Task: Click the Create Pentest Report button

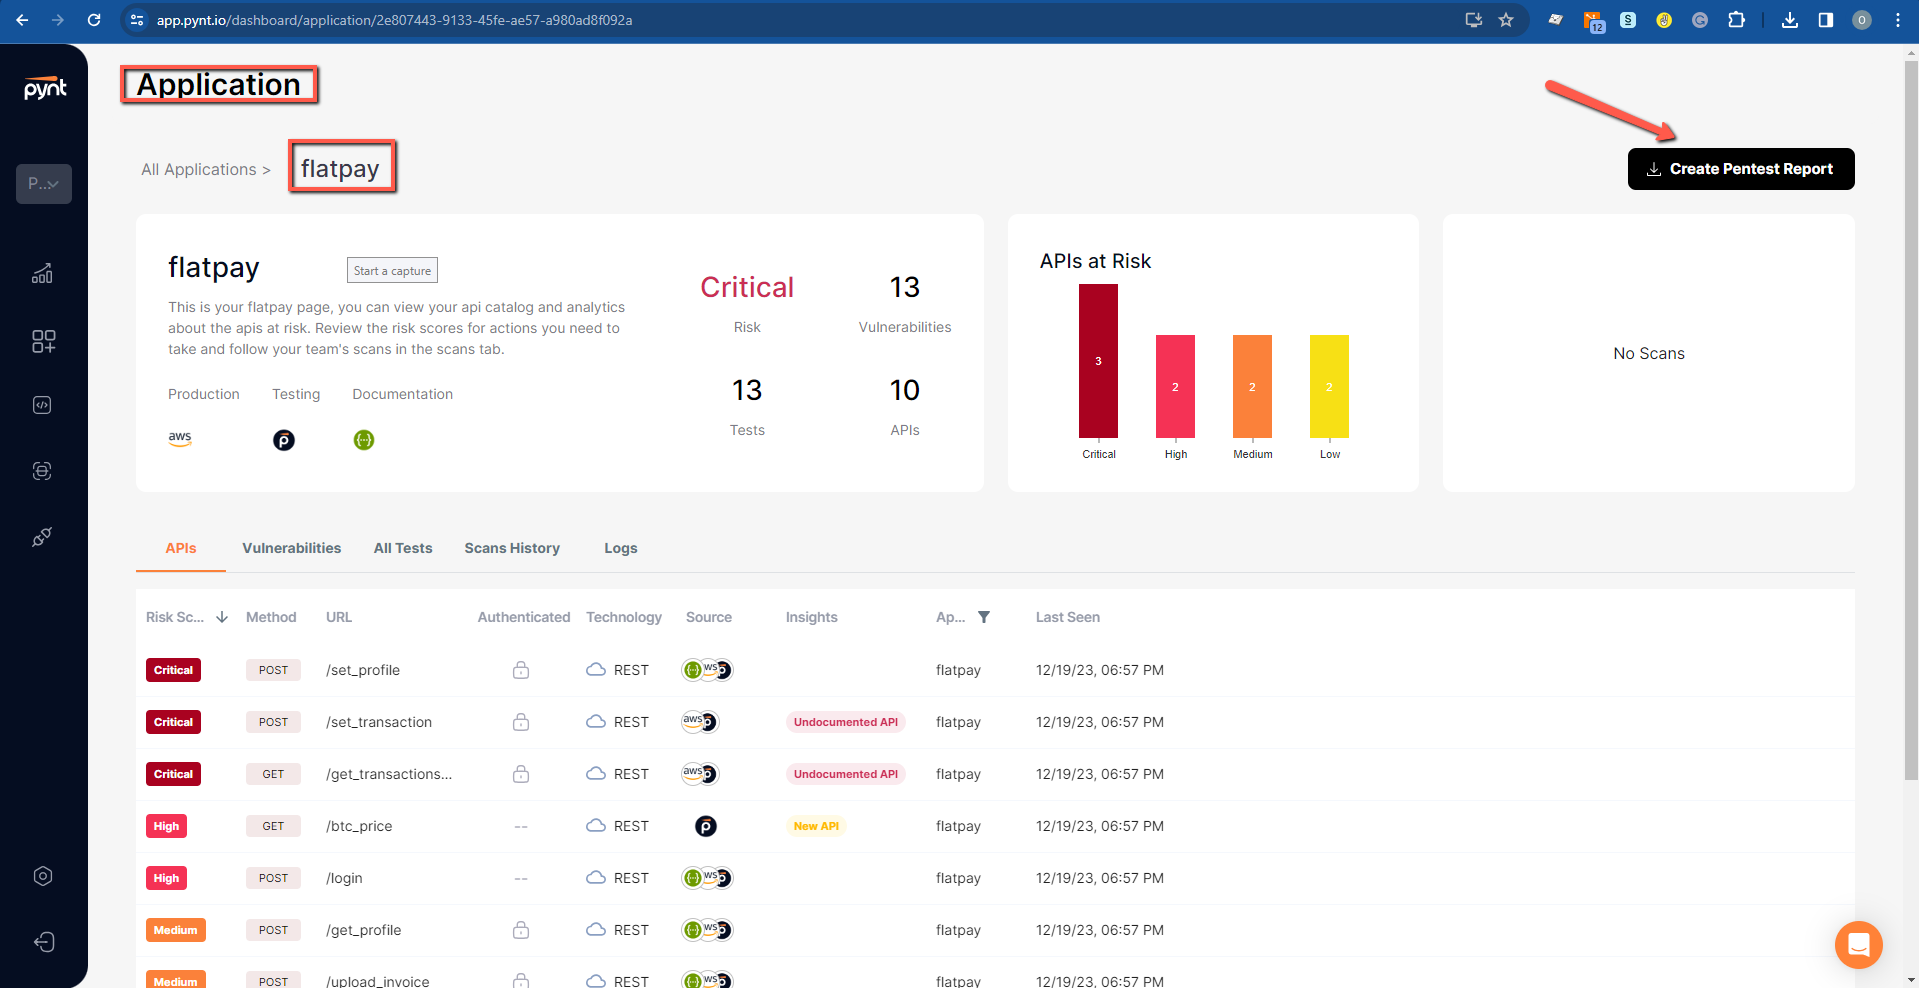Action: click(1740, 169)
